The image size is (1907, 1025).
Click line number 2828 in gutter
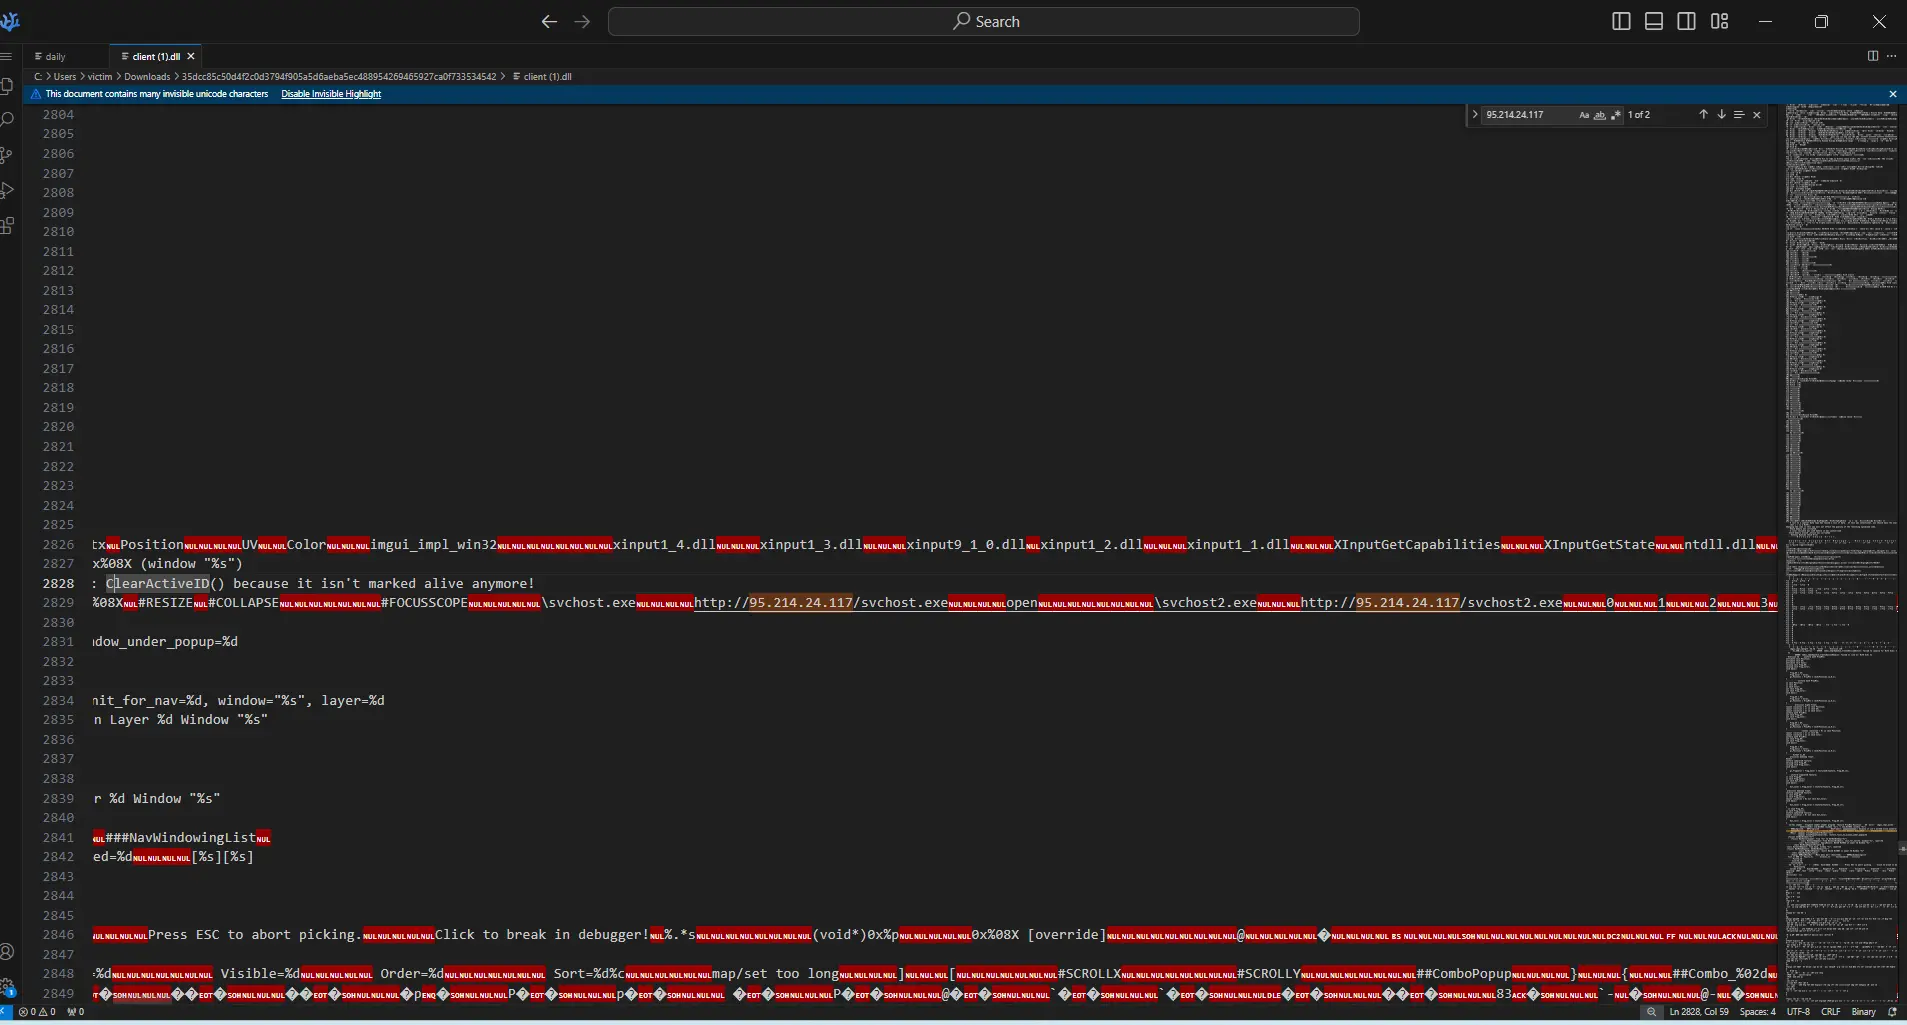click(x=58, y=584)
